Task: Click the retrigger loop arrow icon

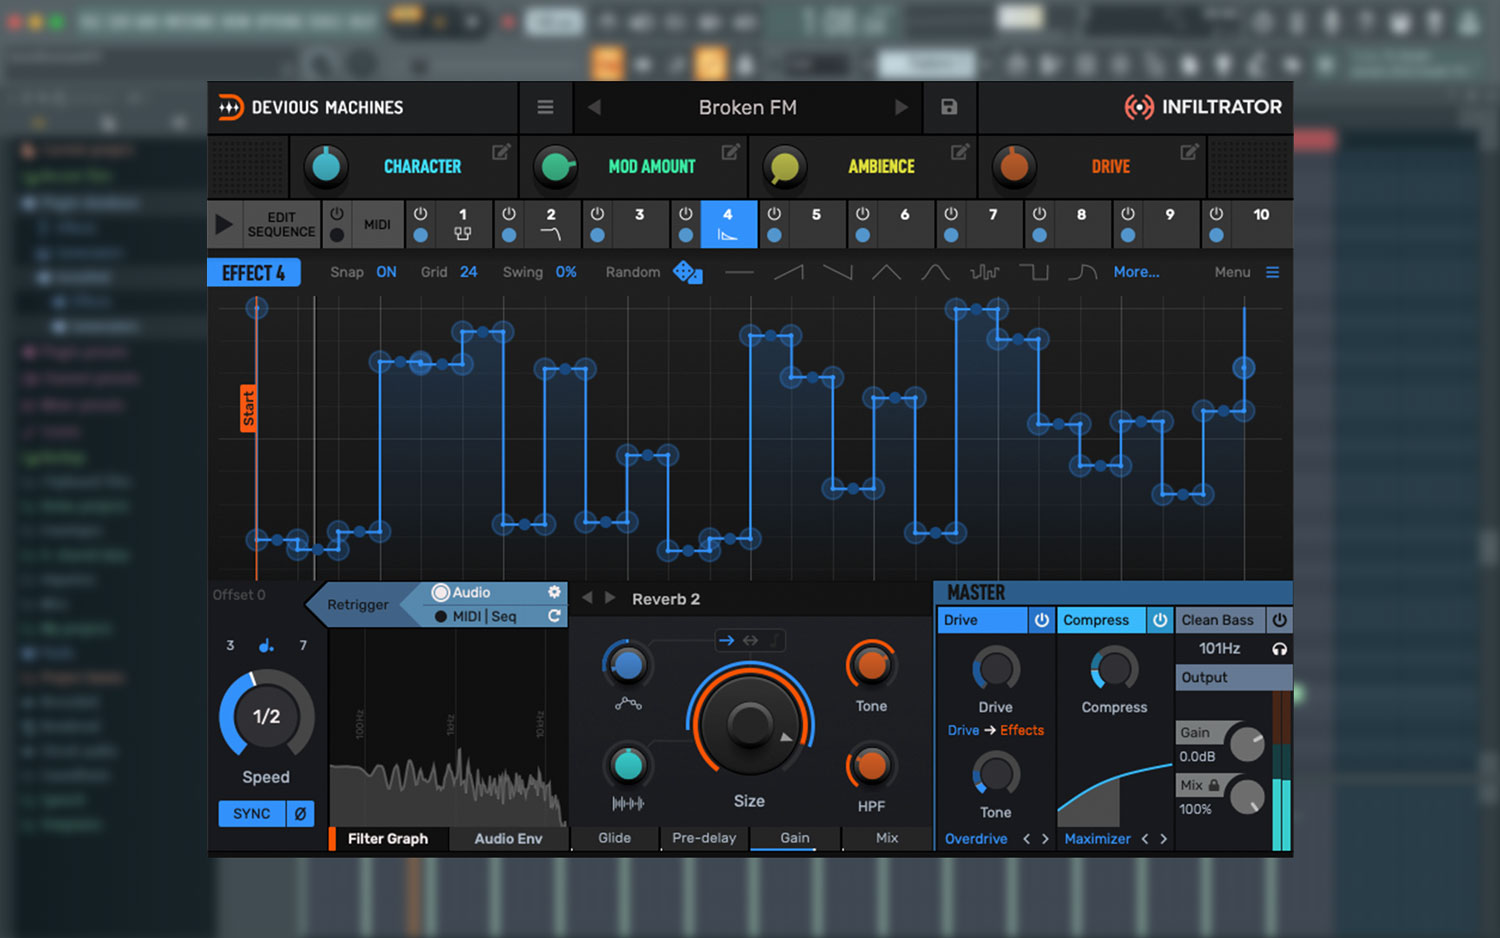Action: pos(554,616)
